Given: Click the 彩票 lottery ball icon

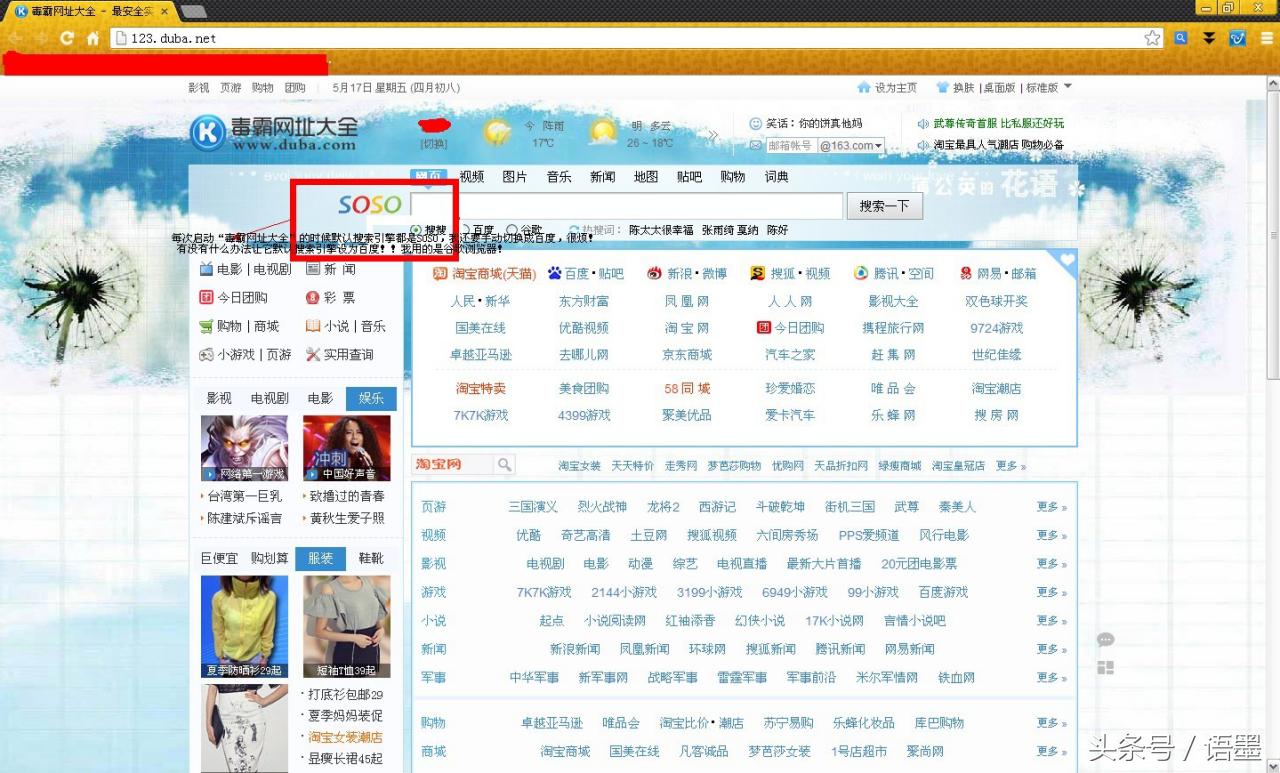Looking at the screenshot, I should click(x=312, y=296).
